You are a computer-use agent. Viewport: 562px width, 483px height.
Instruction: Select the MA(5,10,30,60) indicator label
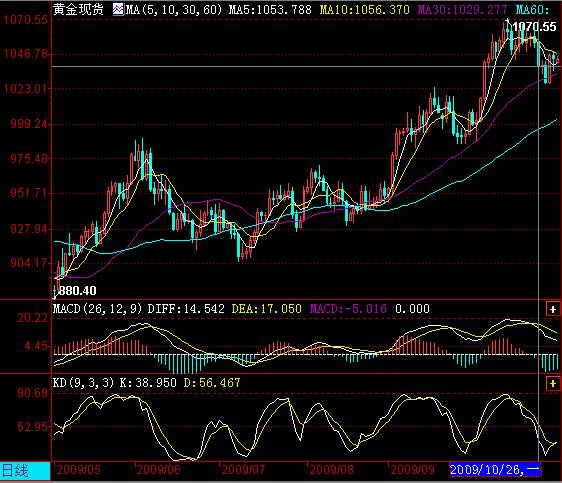(174, 9)
